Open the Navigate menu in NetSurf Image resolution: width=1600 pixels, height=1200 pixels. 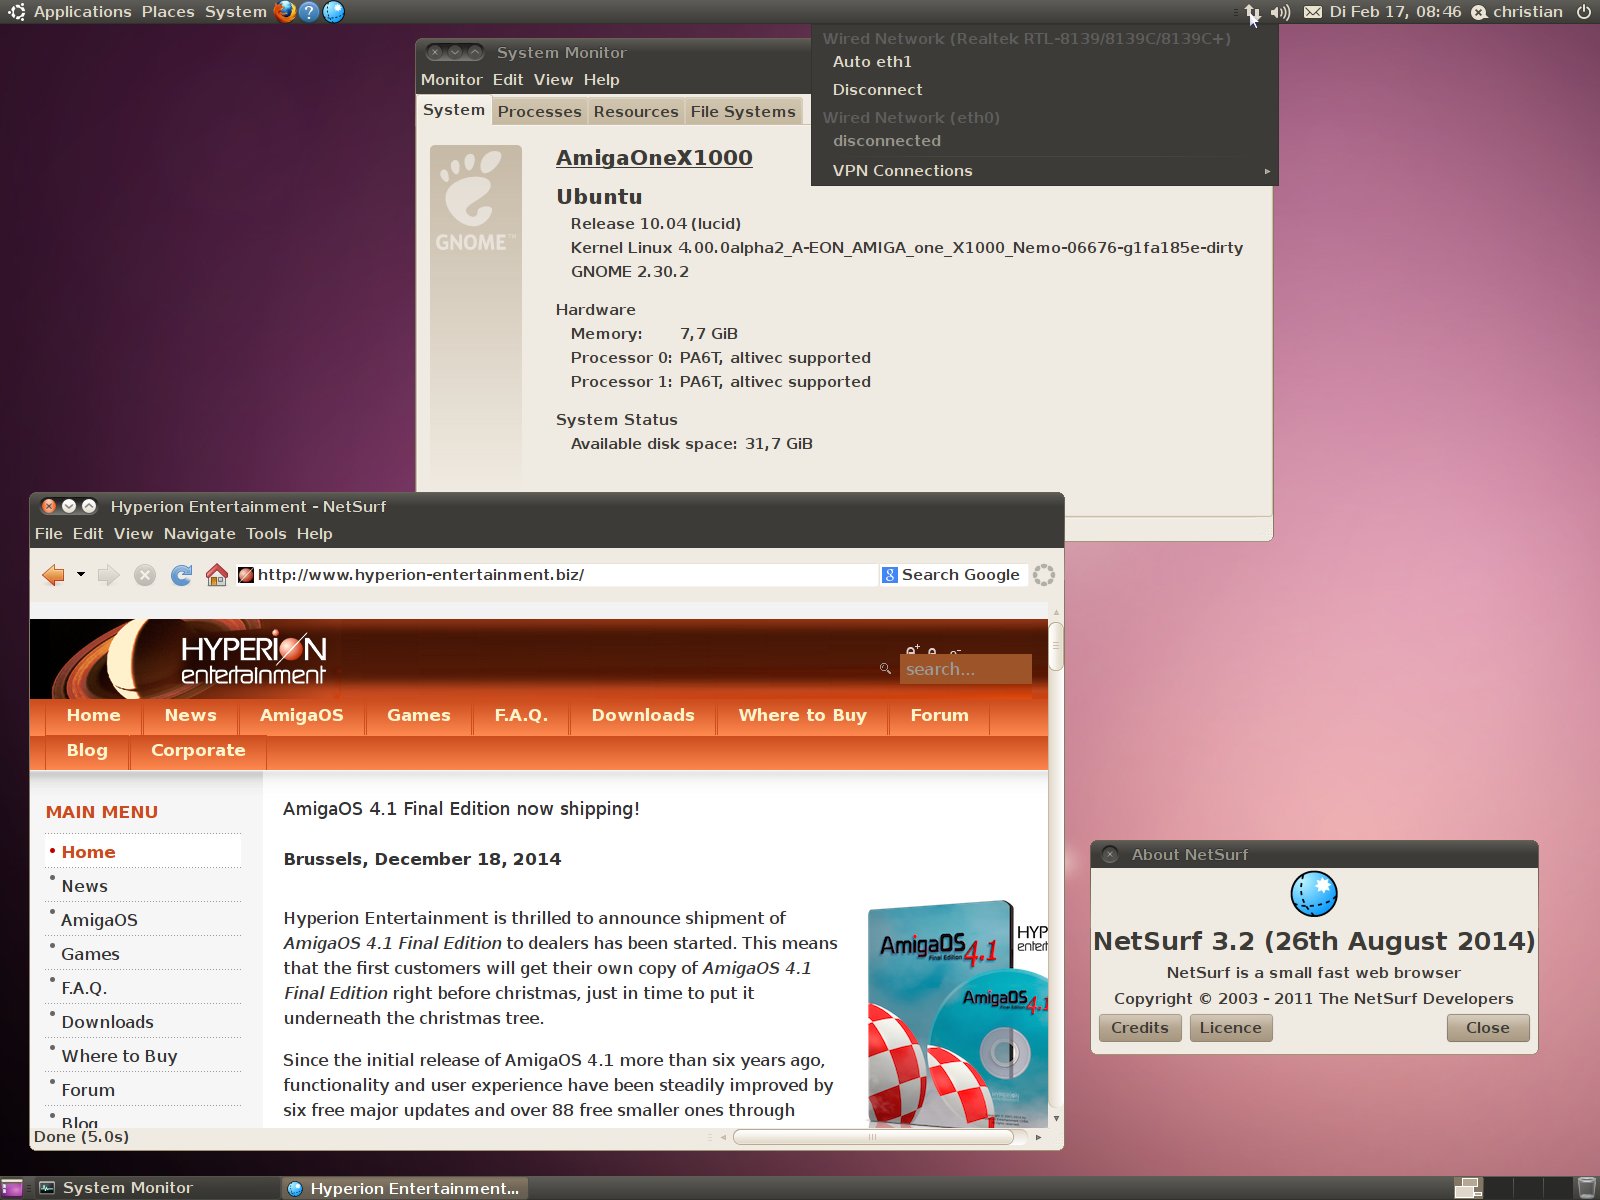pos(199,534)
